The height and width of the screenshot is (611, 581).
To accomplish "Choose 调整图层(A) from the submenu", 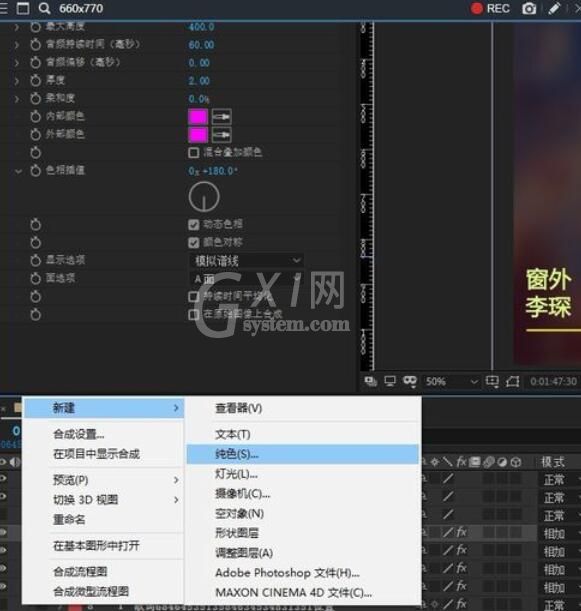I will 244,553.
